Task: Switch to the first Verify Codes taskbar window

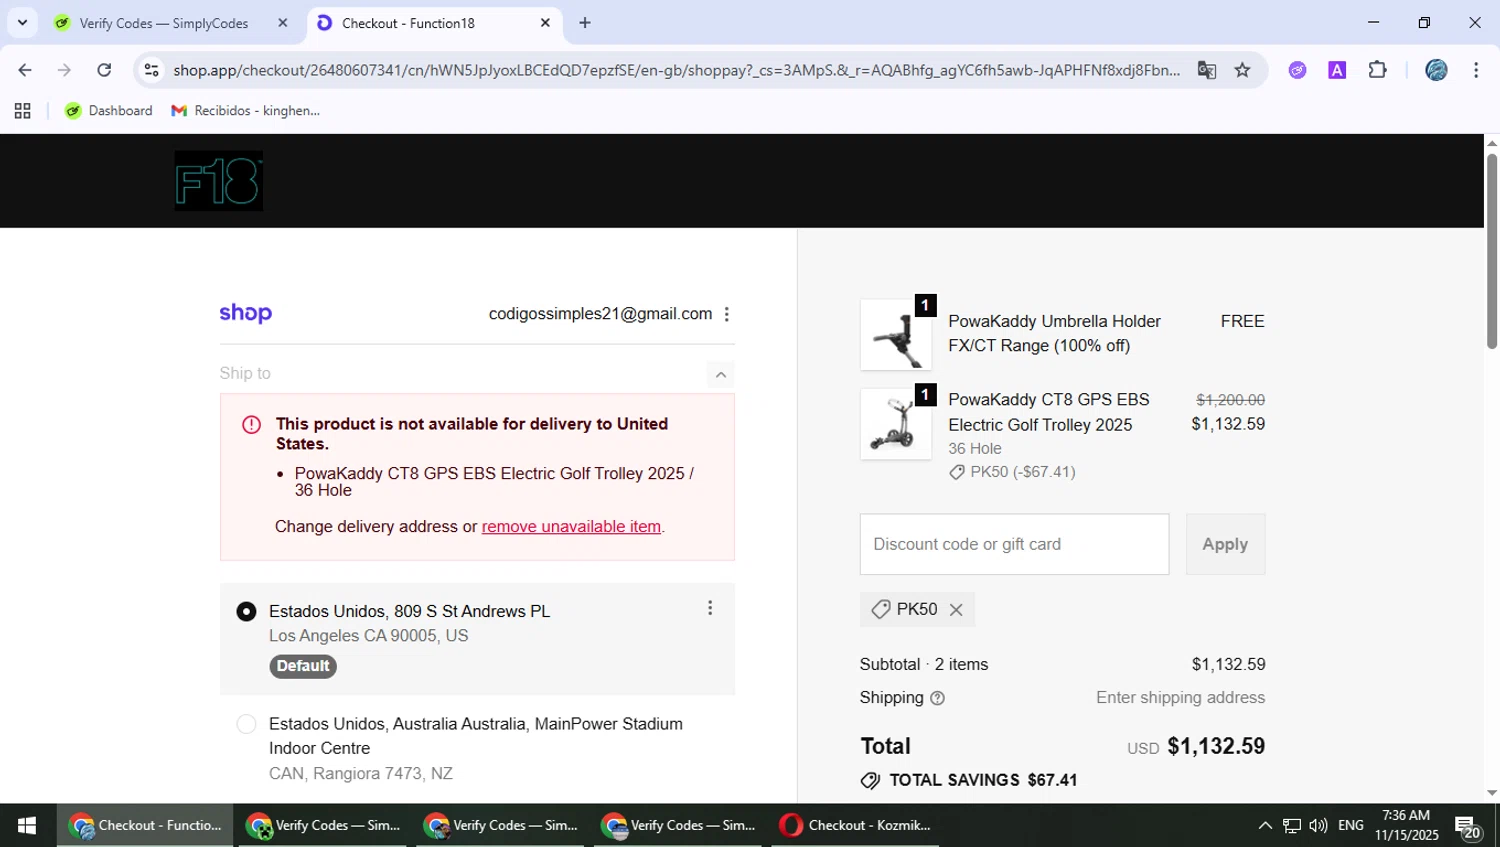Action: tap(323, 826)
